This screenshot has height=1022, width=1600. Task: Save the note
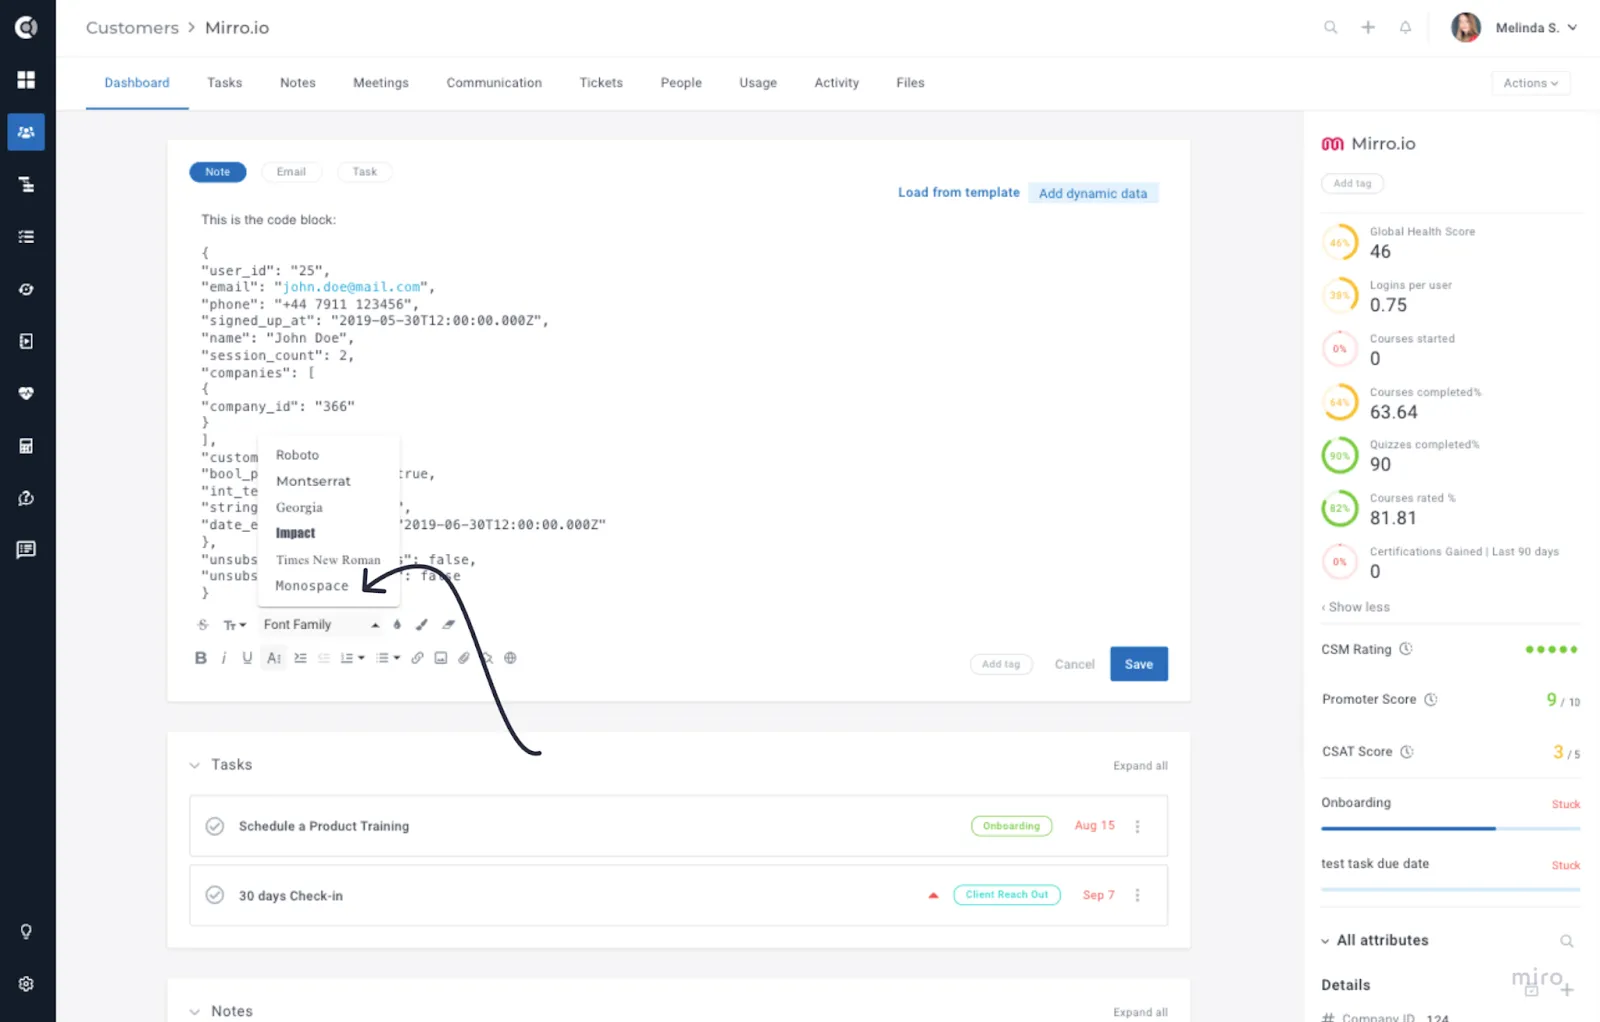click(1139, 664)
